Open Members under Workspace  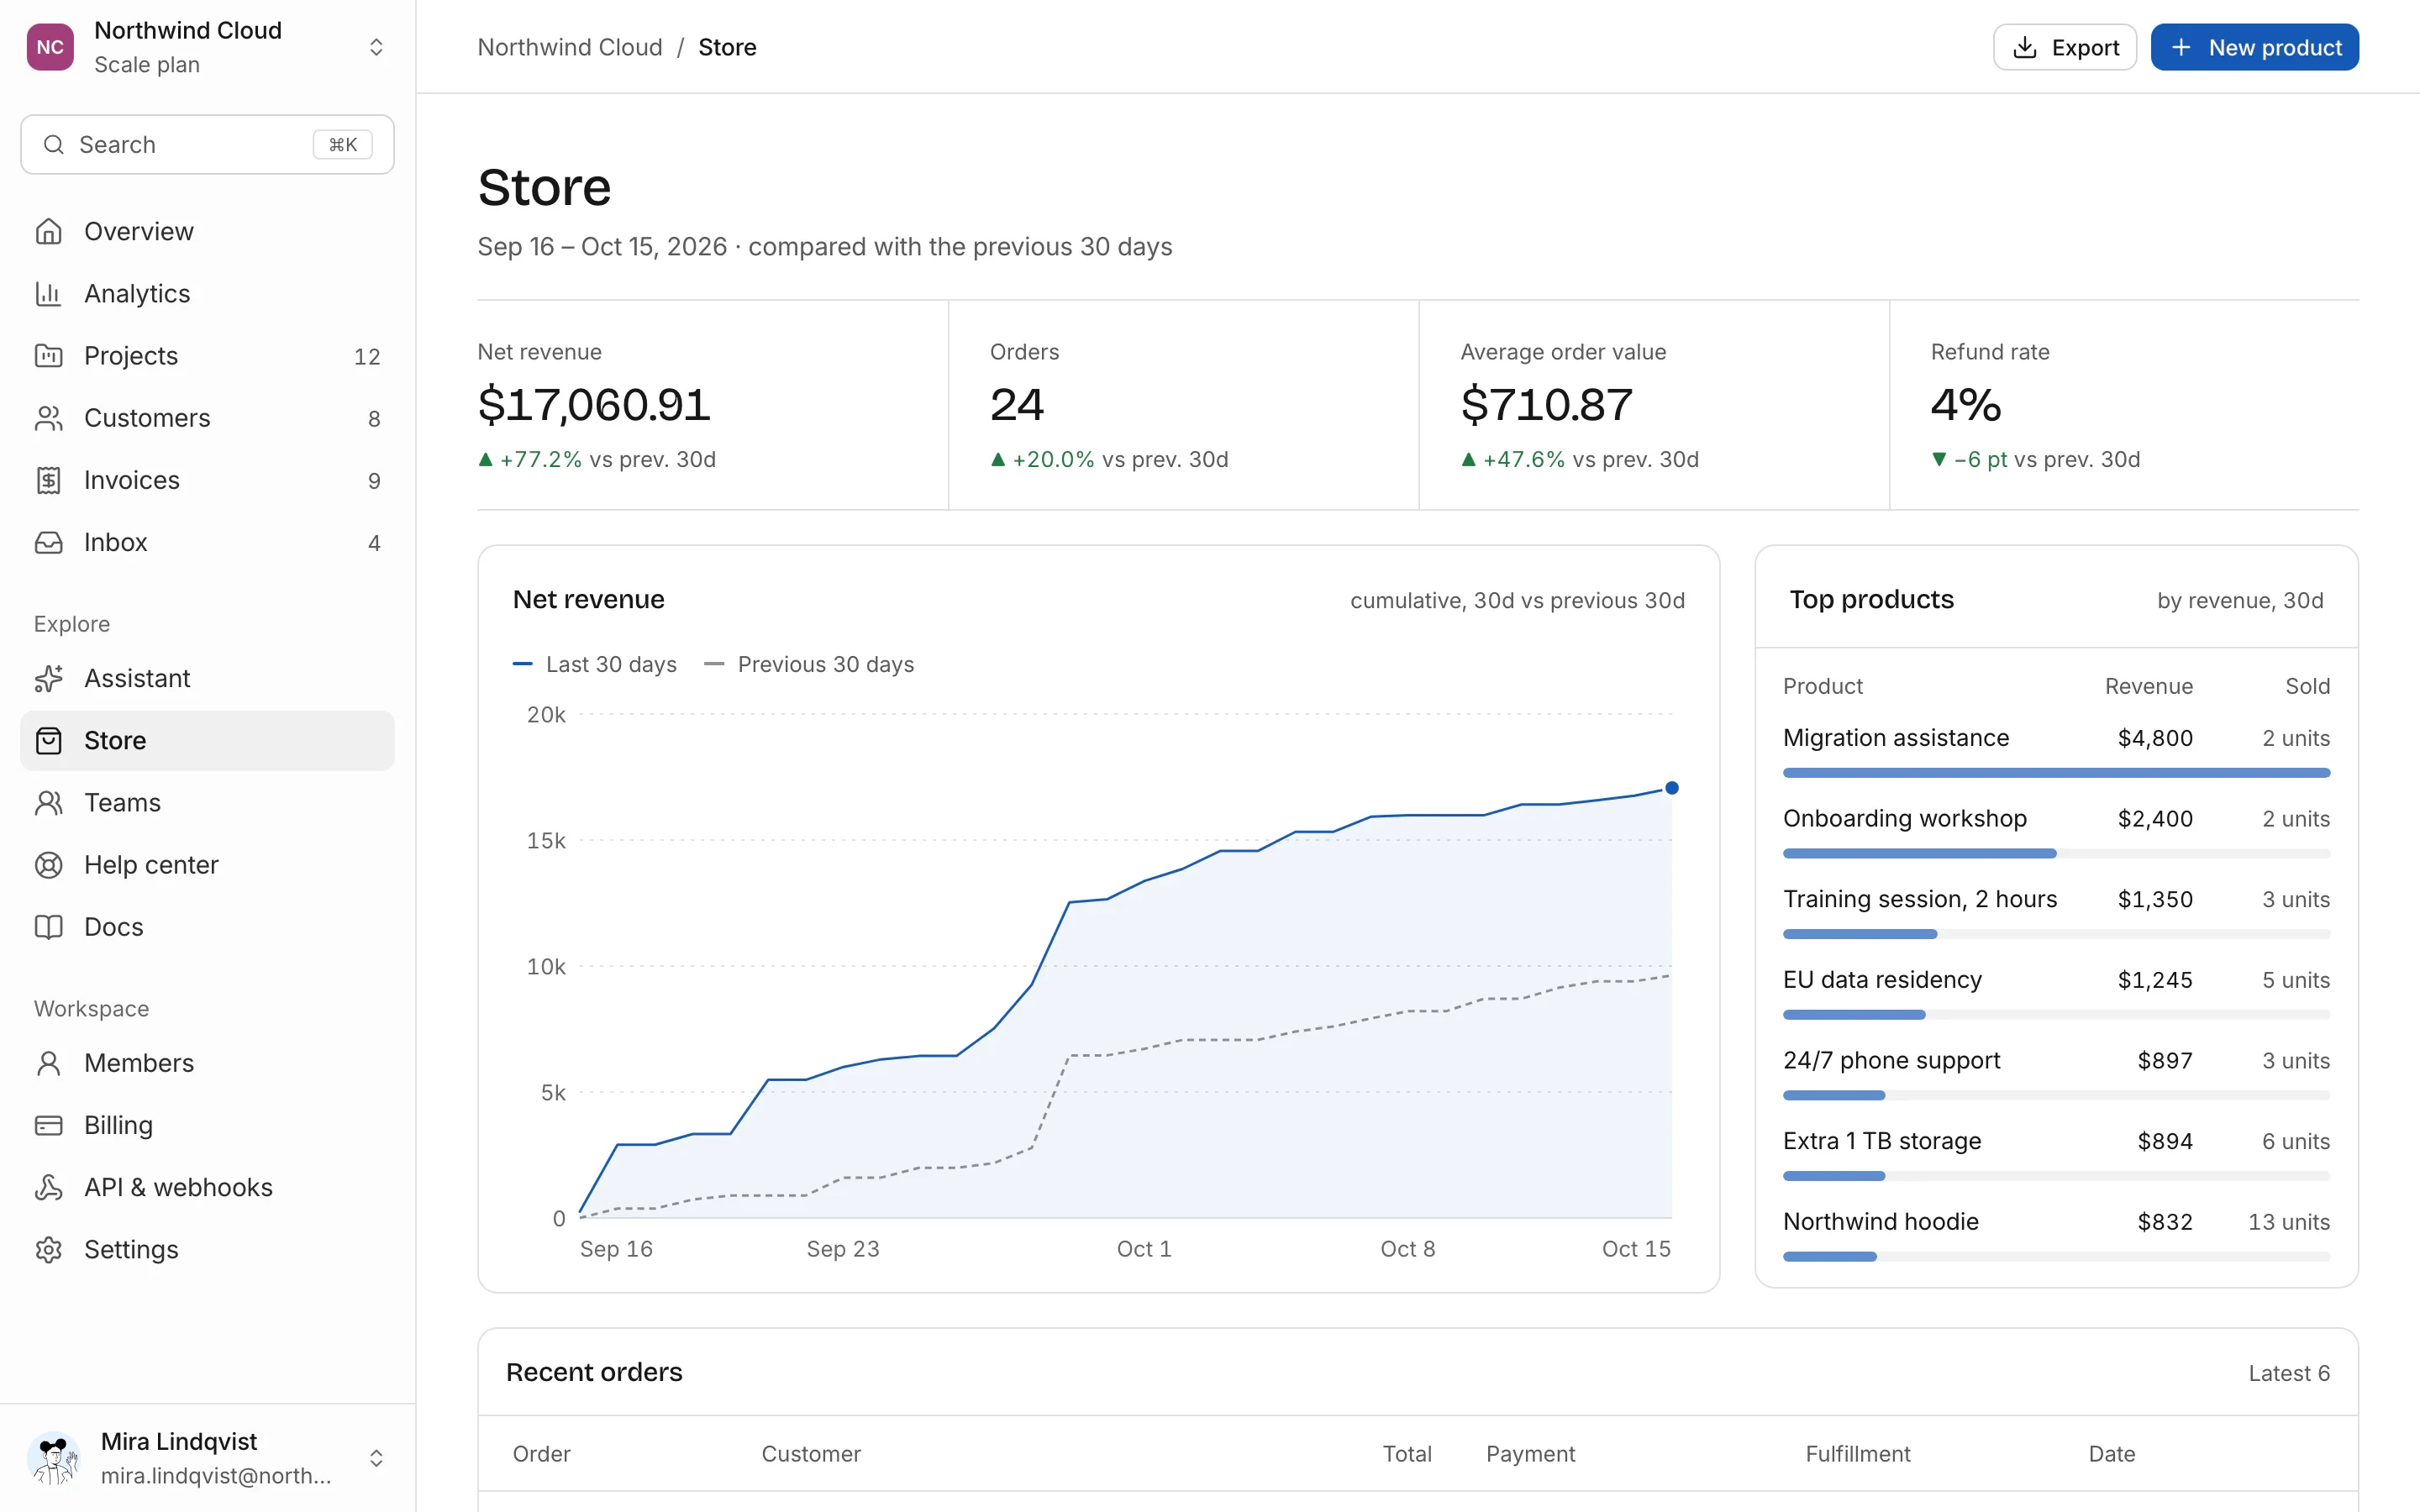[207, 1063]
